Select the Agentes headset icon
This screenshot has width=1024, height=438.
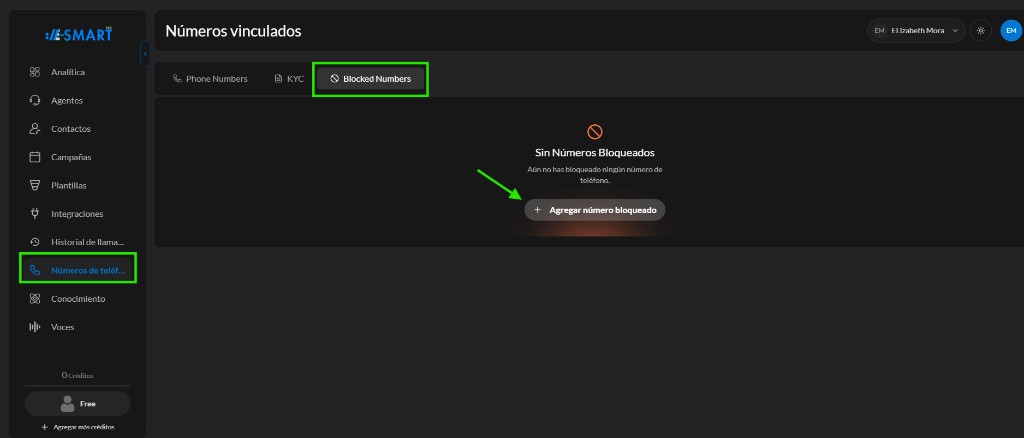[35, 101]
